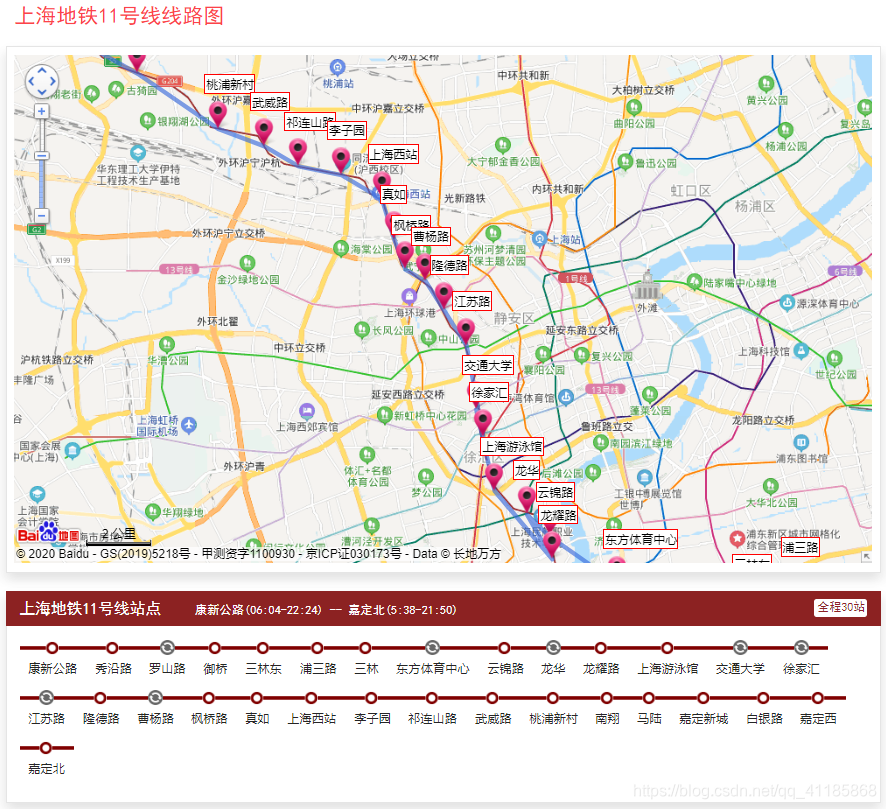Select the 康新公路 station node in list
The height and width of the screenshot is (809, 886).
[x=52, y=647]
